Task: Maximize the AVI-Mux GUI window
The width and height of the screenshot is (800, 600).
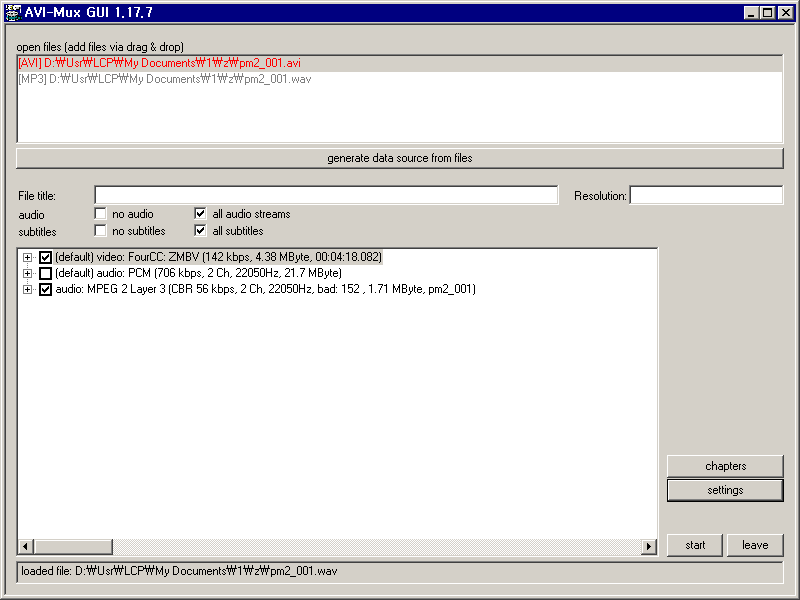Action: tap(767, 13)
